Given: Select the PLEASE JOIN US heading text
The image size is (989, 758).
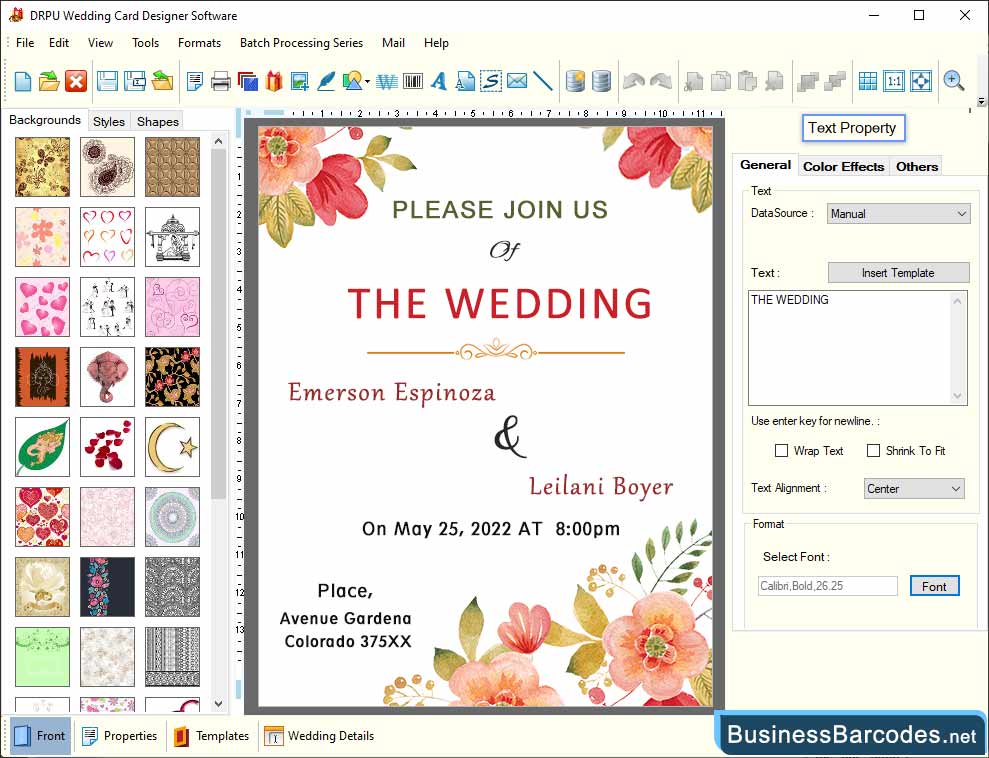Looking at the screenshot, I should tap(500, 209).
